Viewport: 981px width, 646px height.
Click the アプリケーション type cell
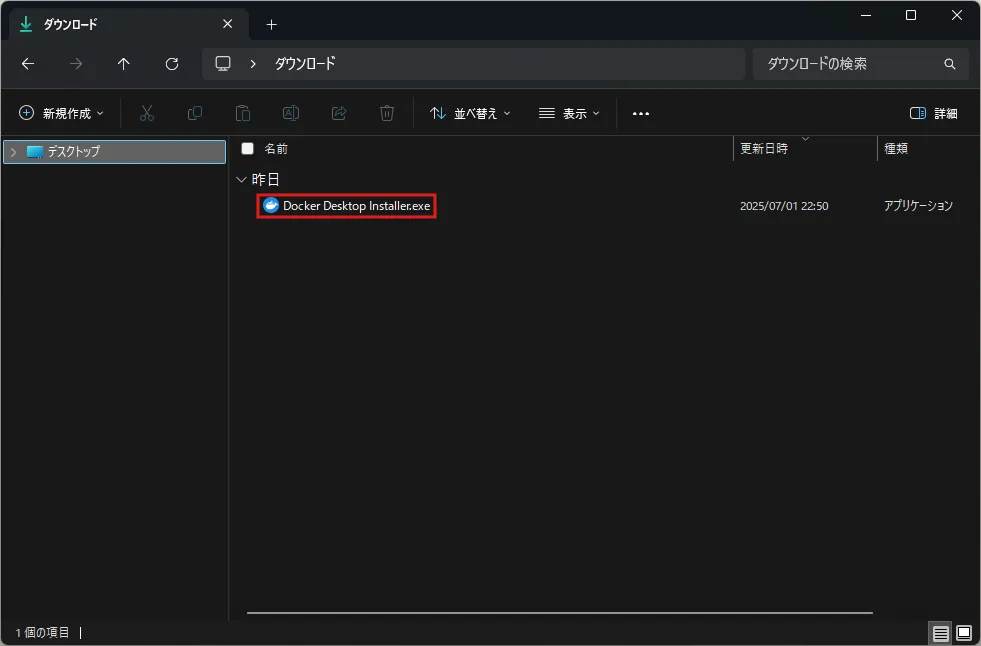(x=918, y=206)
